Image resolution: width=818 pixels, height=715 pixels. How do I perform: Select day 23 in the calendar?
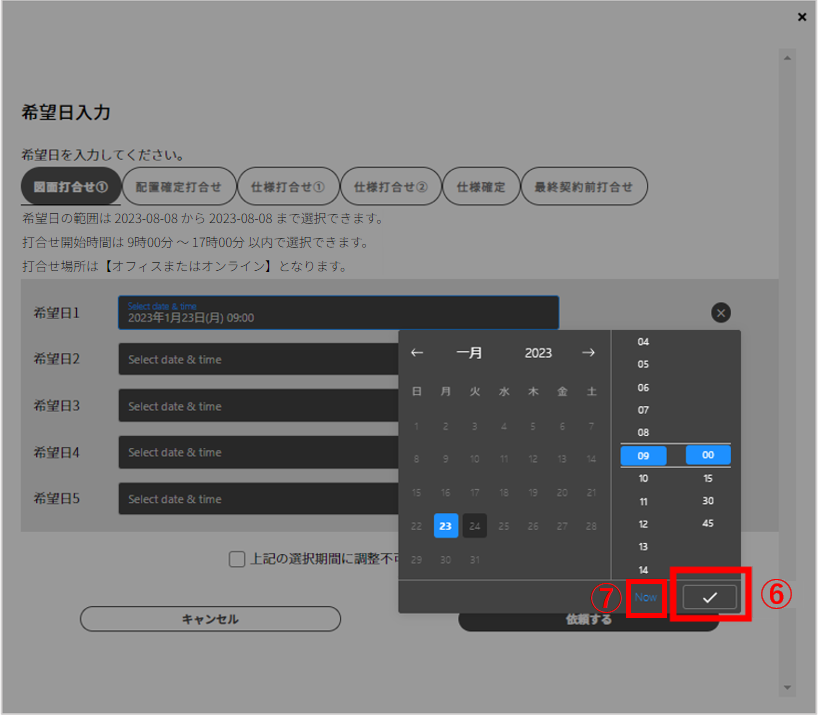pos(446,526)
